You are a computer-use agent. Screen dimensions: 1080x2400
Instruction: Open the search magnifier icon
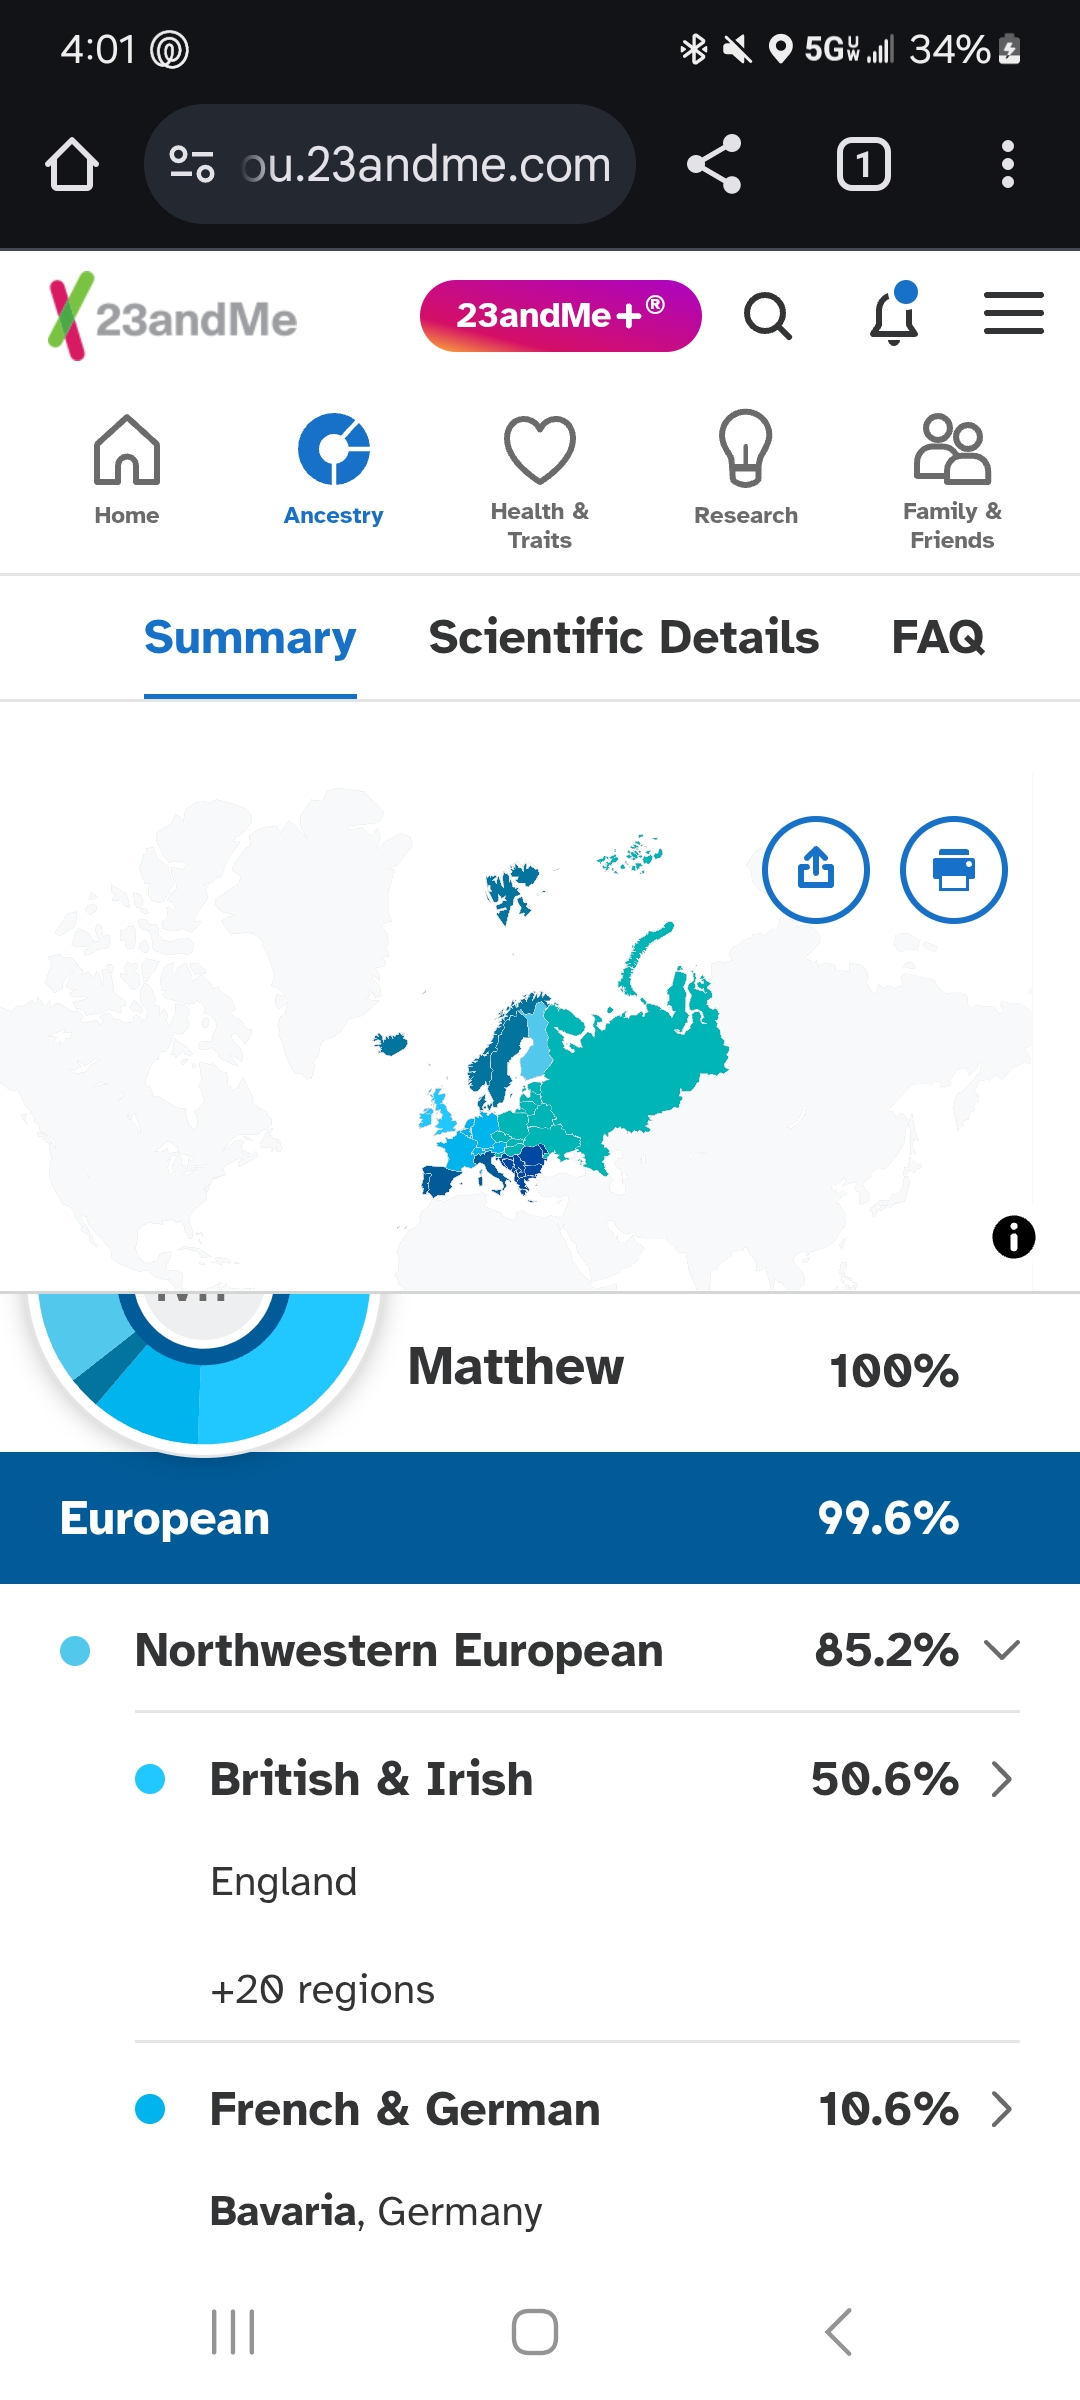coord(768,317)
